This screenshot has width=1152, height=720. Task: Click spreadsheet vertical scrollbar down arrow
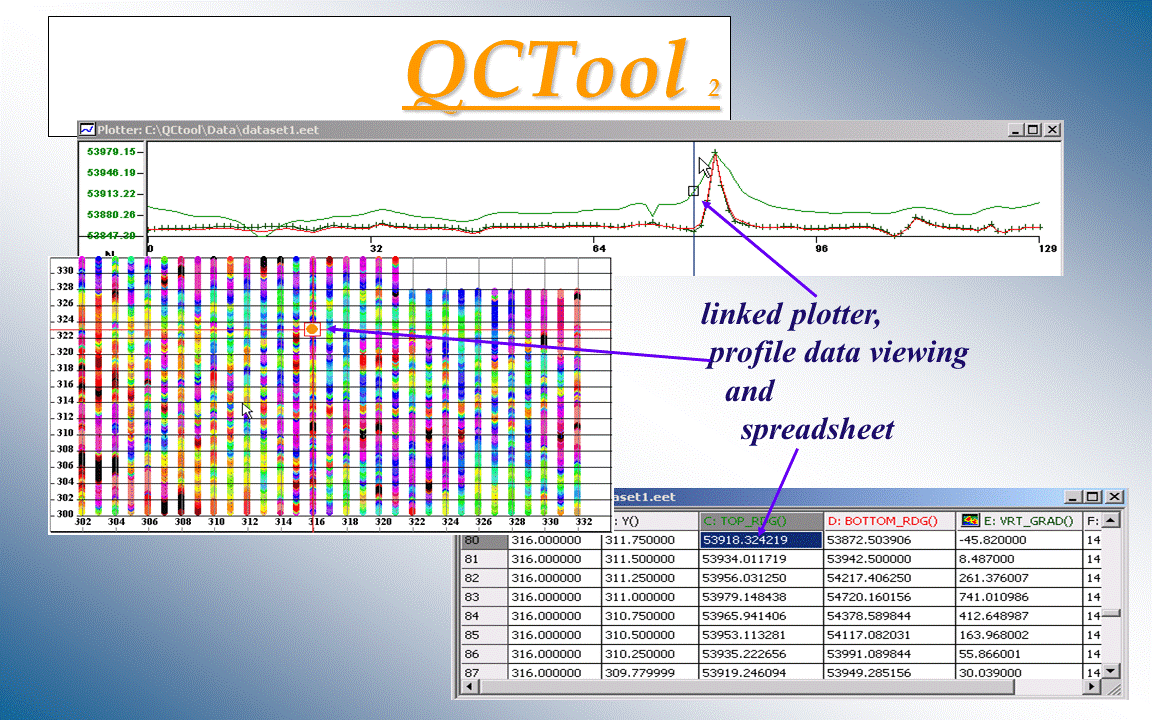pos(1112,670)
